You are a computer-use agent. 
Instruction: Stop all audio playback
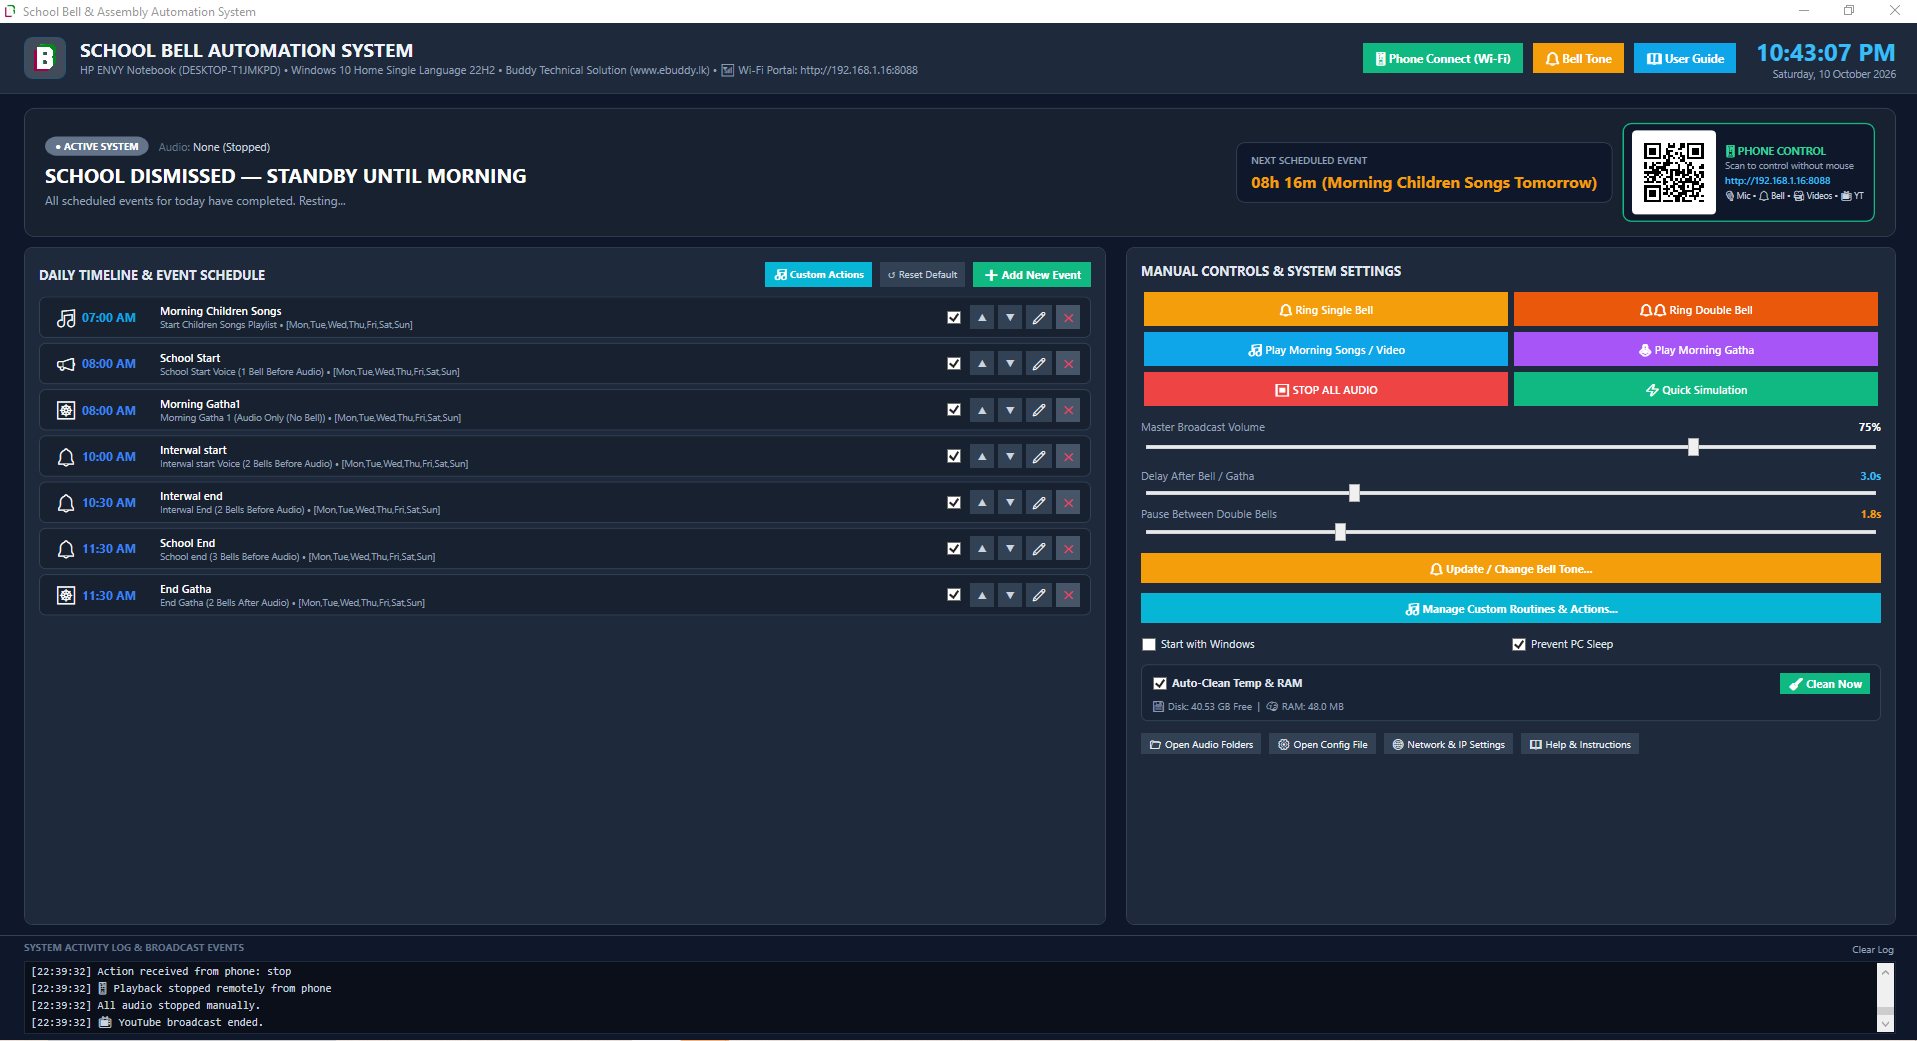click(1325, 390)
